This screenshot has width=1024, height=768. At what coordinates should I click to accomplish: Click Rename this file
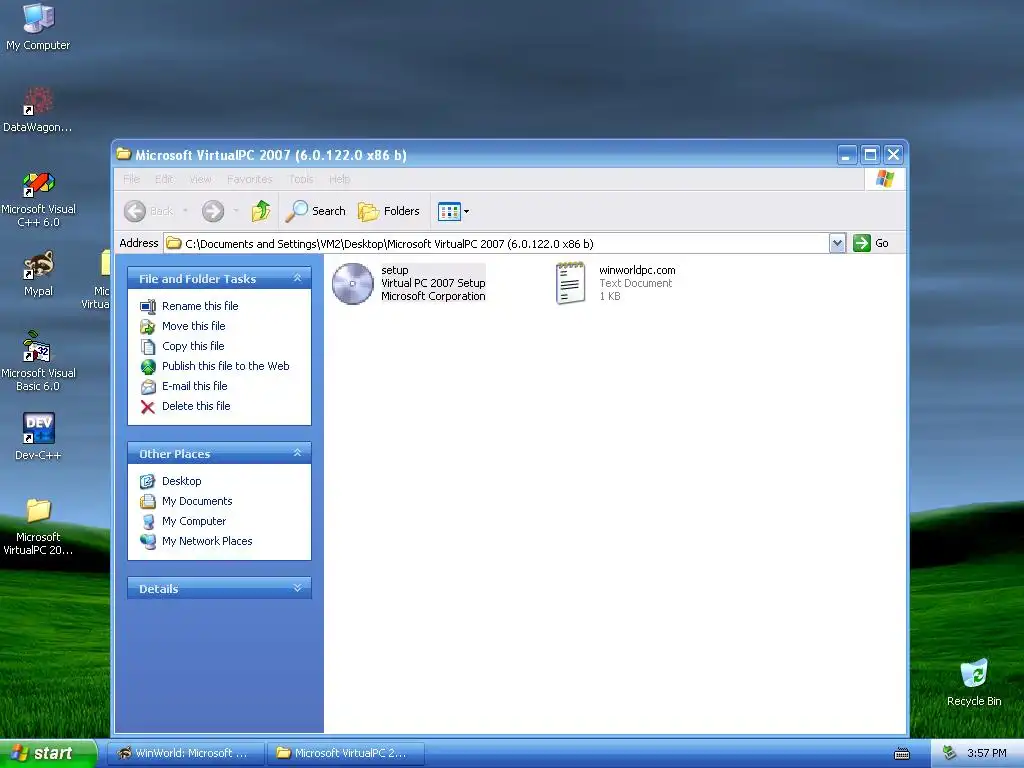coord(200,306)
